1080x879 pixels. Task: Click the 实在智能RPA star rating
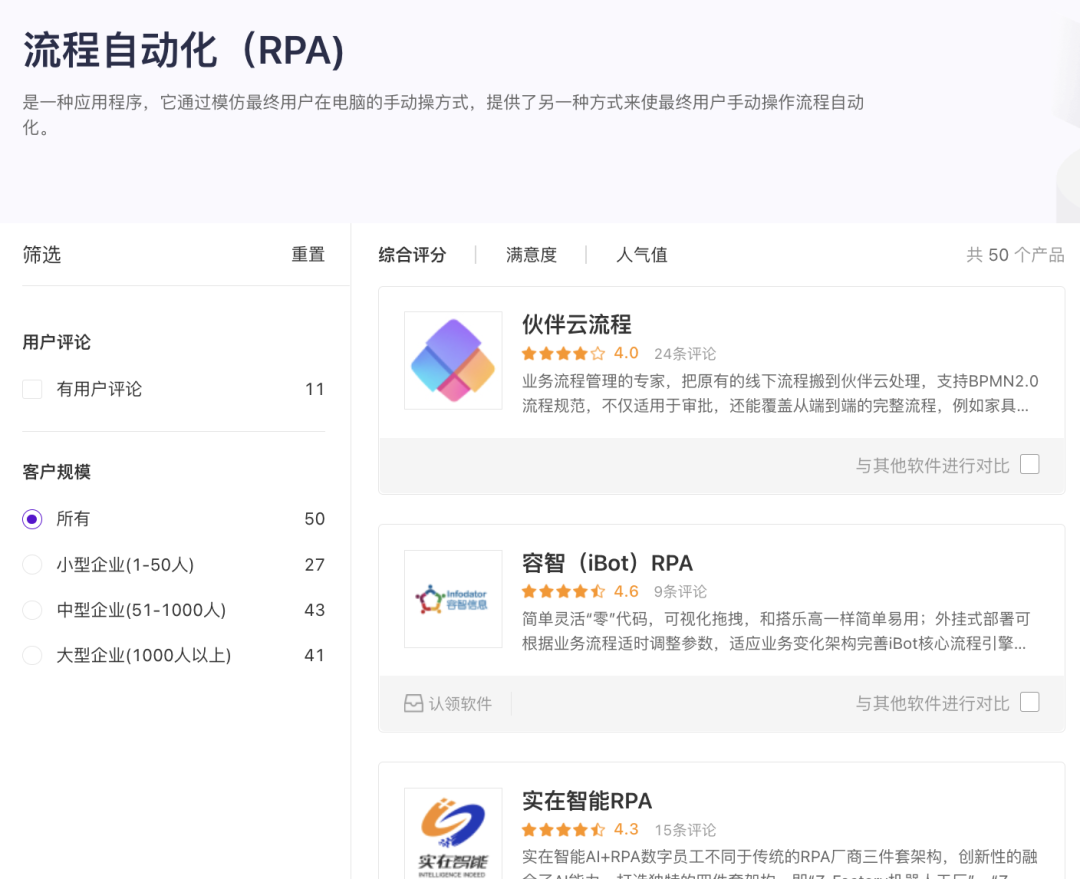(563, 830)
